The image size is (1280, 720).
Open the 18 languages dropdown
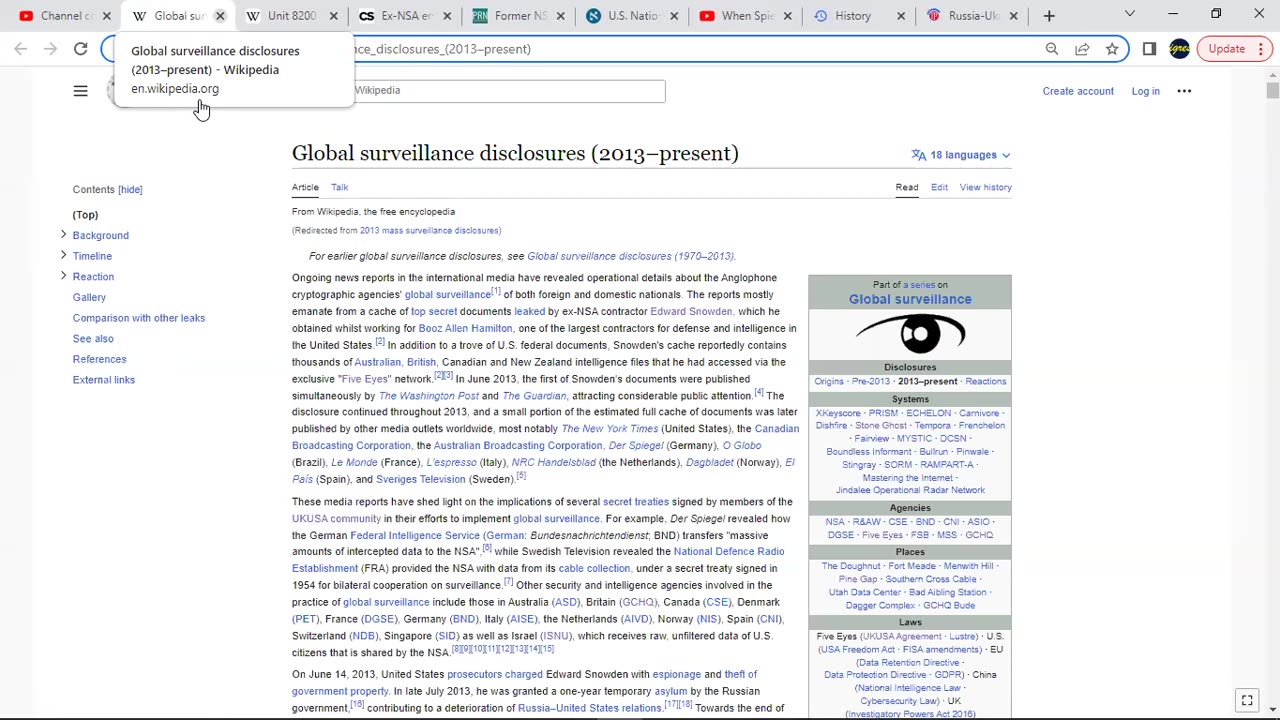[x=961, y=155]
